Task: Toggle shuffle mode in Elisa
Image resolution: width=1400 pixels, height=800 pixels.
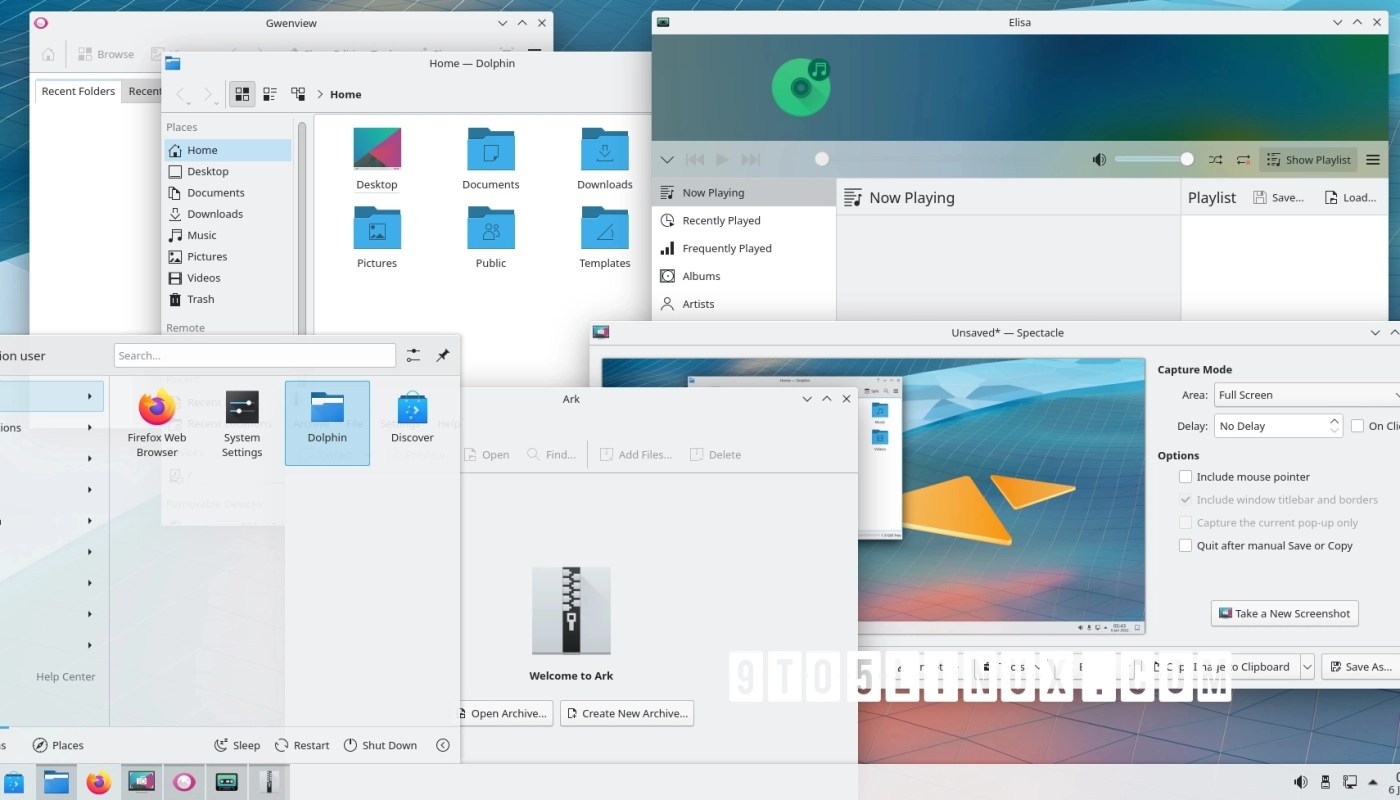Action: pos(1215,160)
